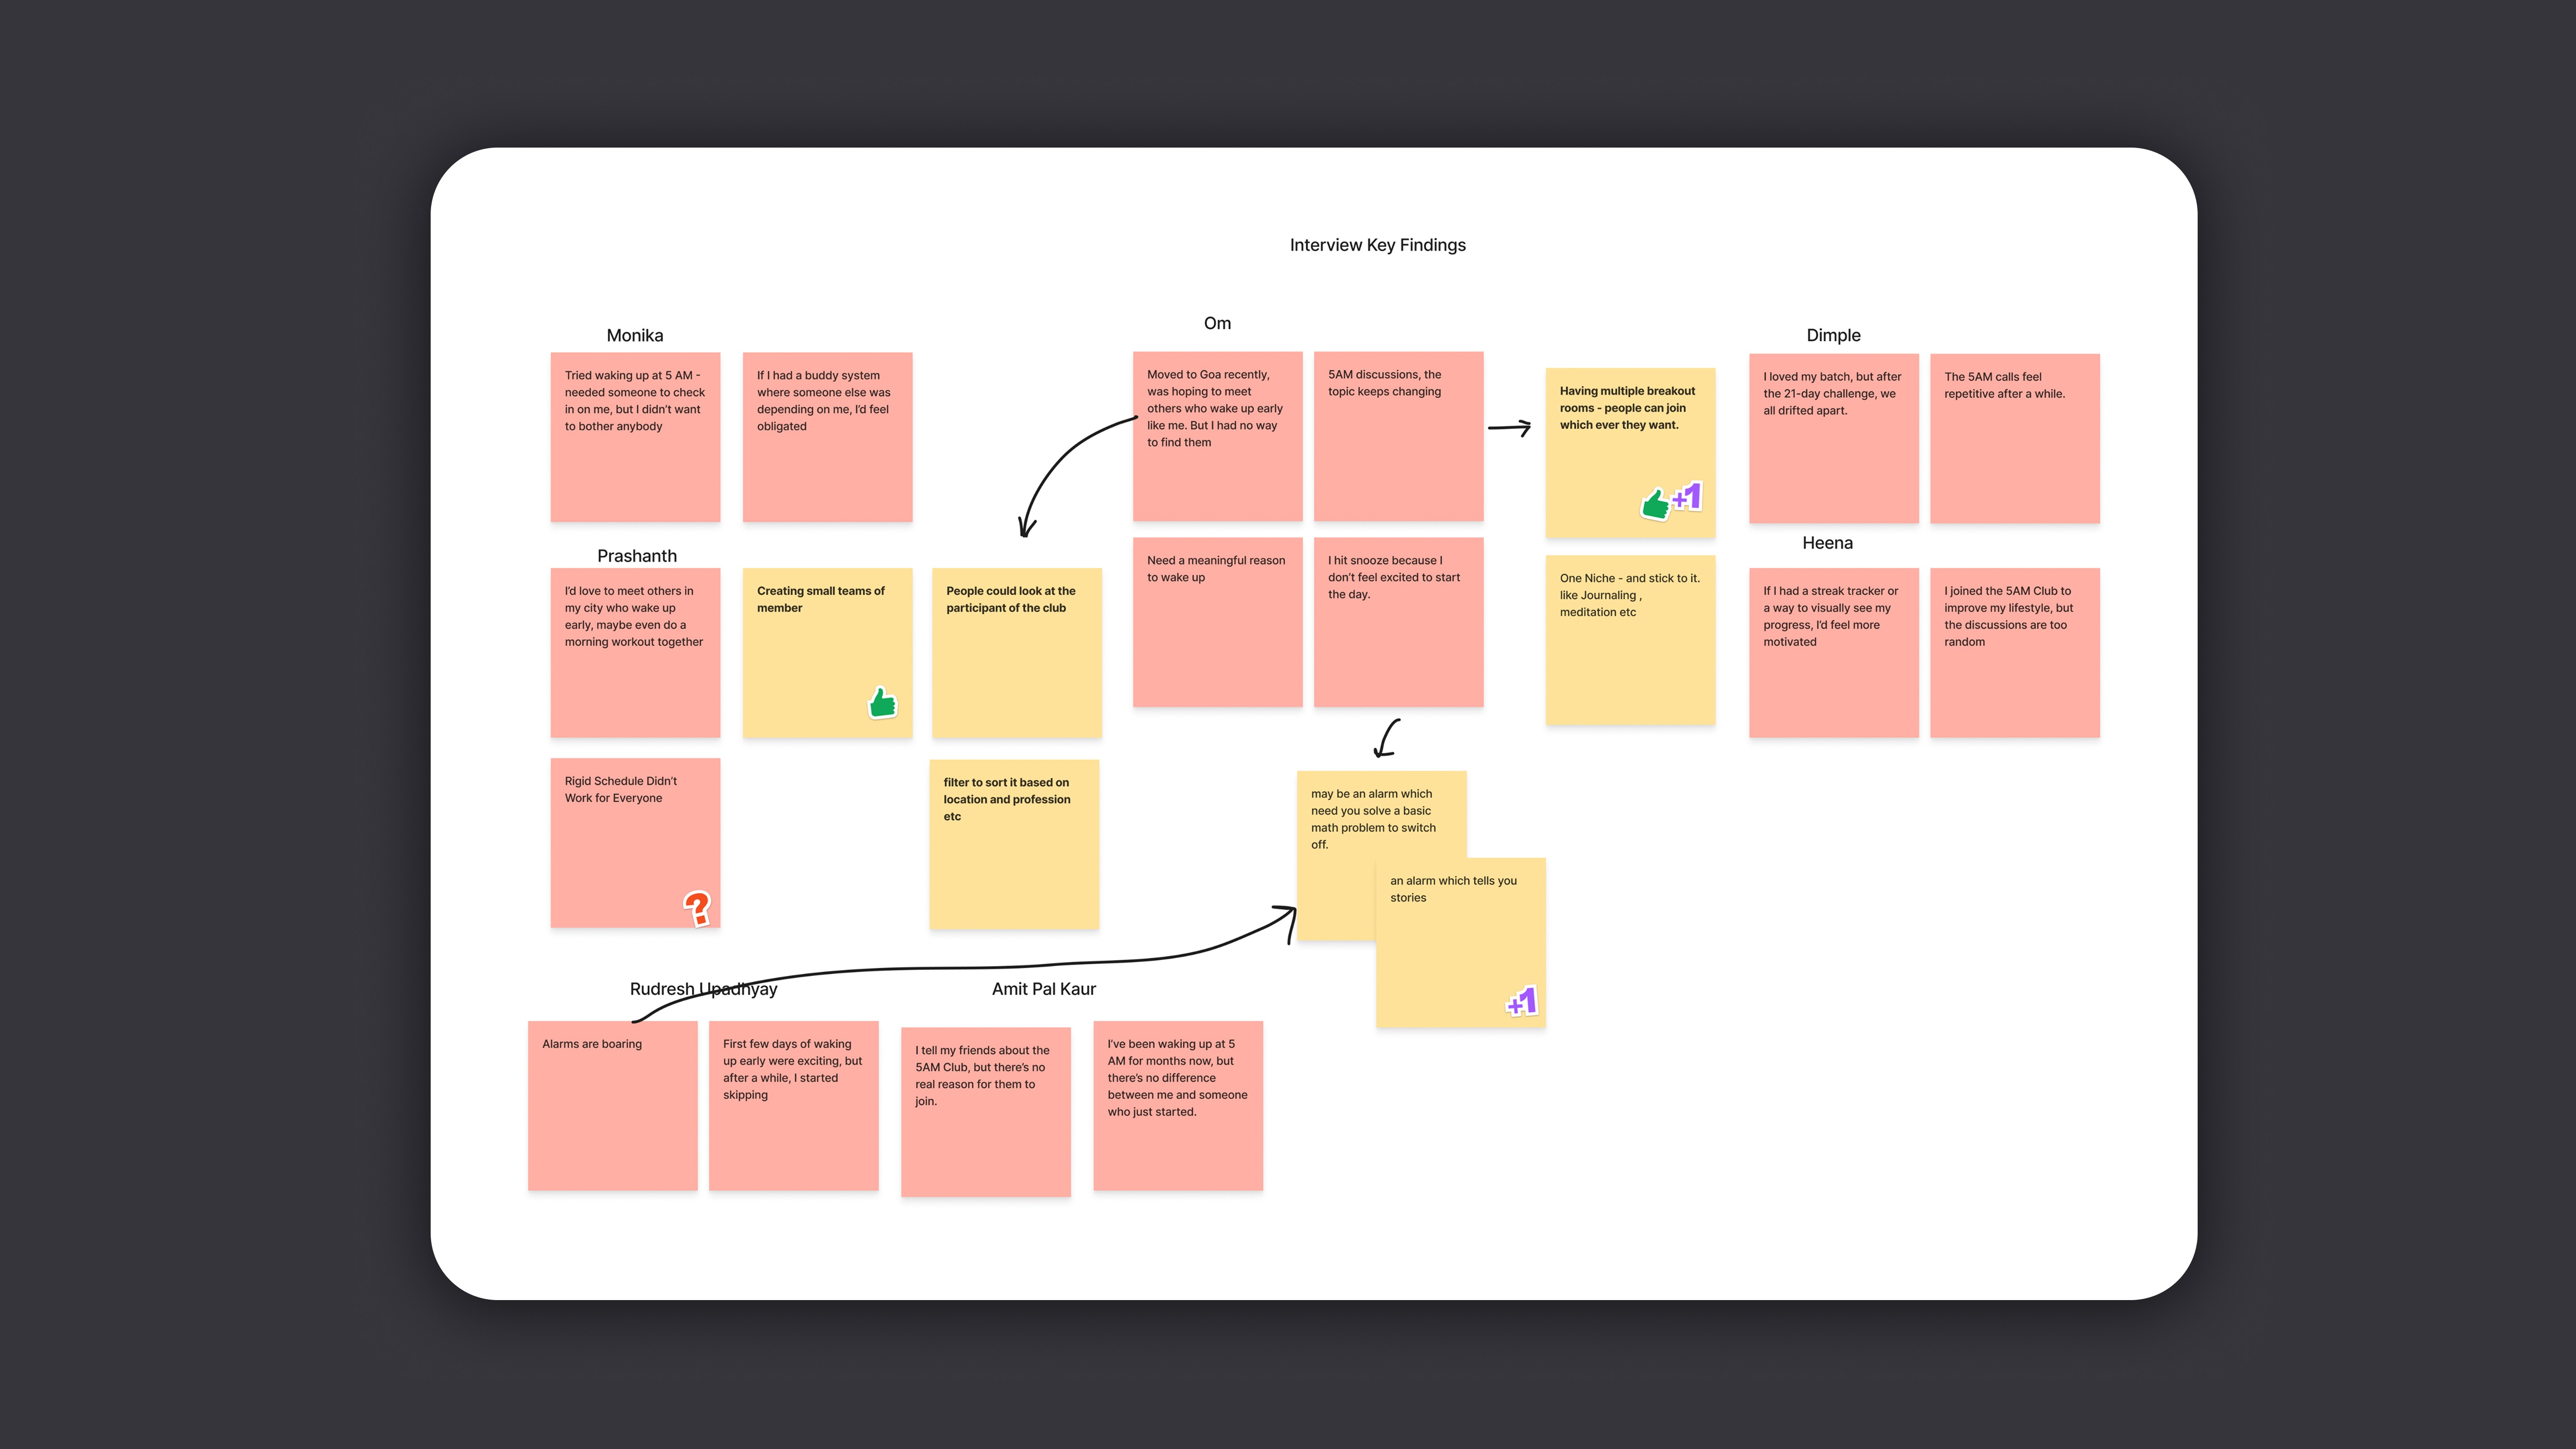Image resolution: width=2576 pixels, height=1449 pixels.
Task: Click the Interview Key Findings title
Action: pos(1377,245)
